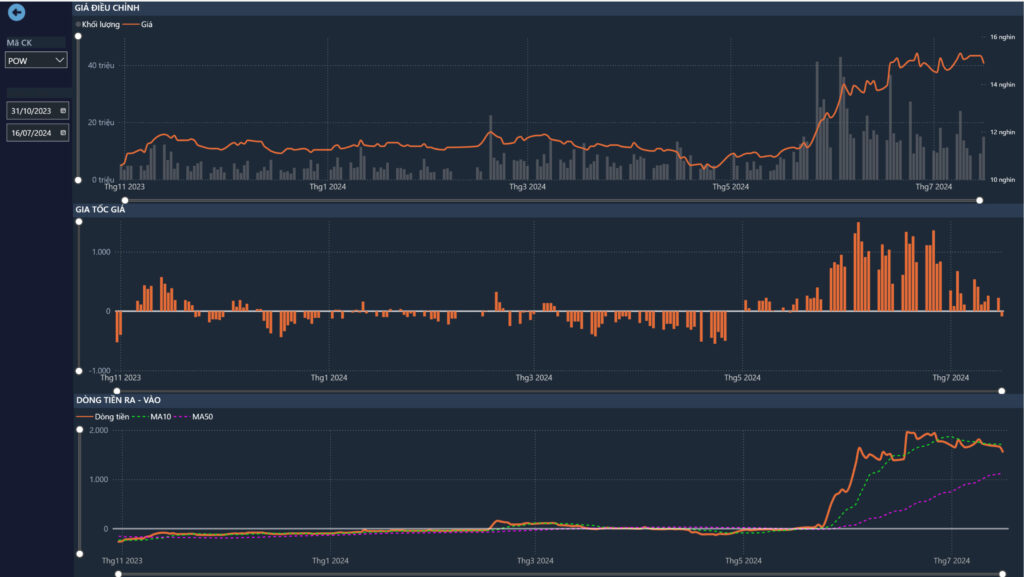Click the 16/07/2024 end date field
Viewport: 1024px width, 577px height.
click(x=31, y=132)
